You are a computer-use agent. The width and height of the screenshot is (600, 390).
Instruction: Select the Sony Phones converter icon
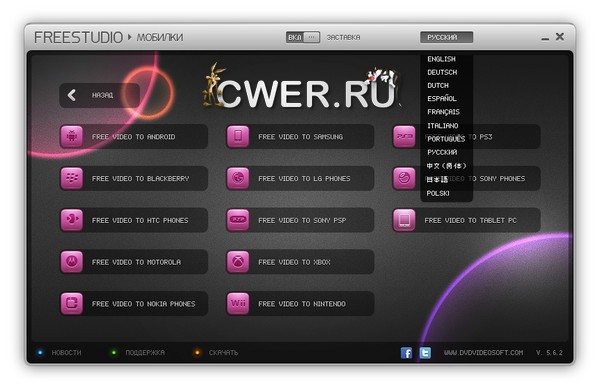[x=404, y=178]
